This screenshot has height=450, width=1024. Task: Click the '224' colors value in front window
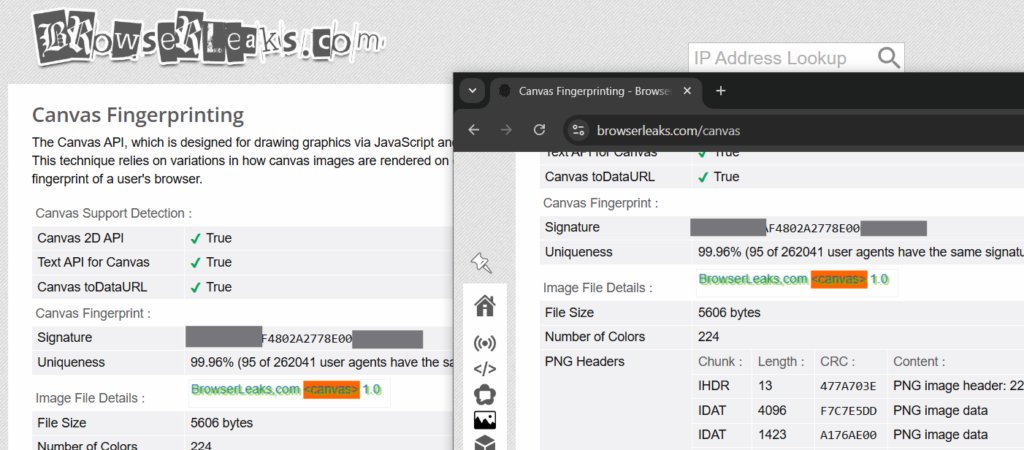point(709,337)
